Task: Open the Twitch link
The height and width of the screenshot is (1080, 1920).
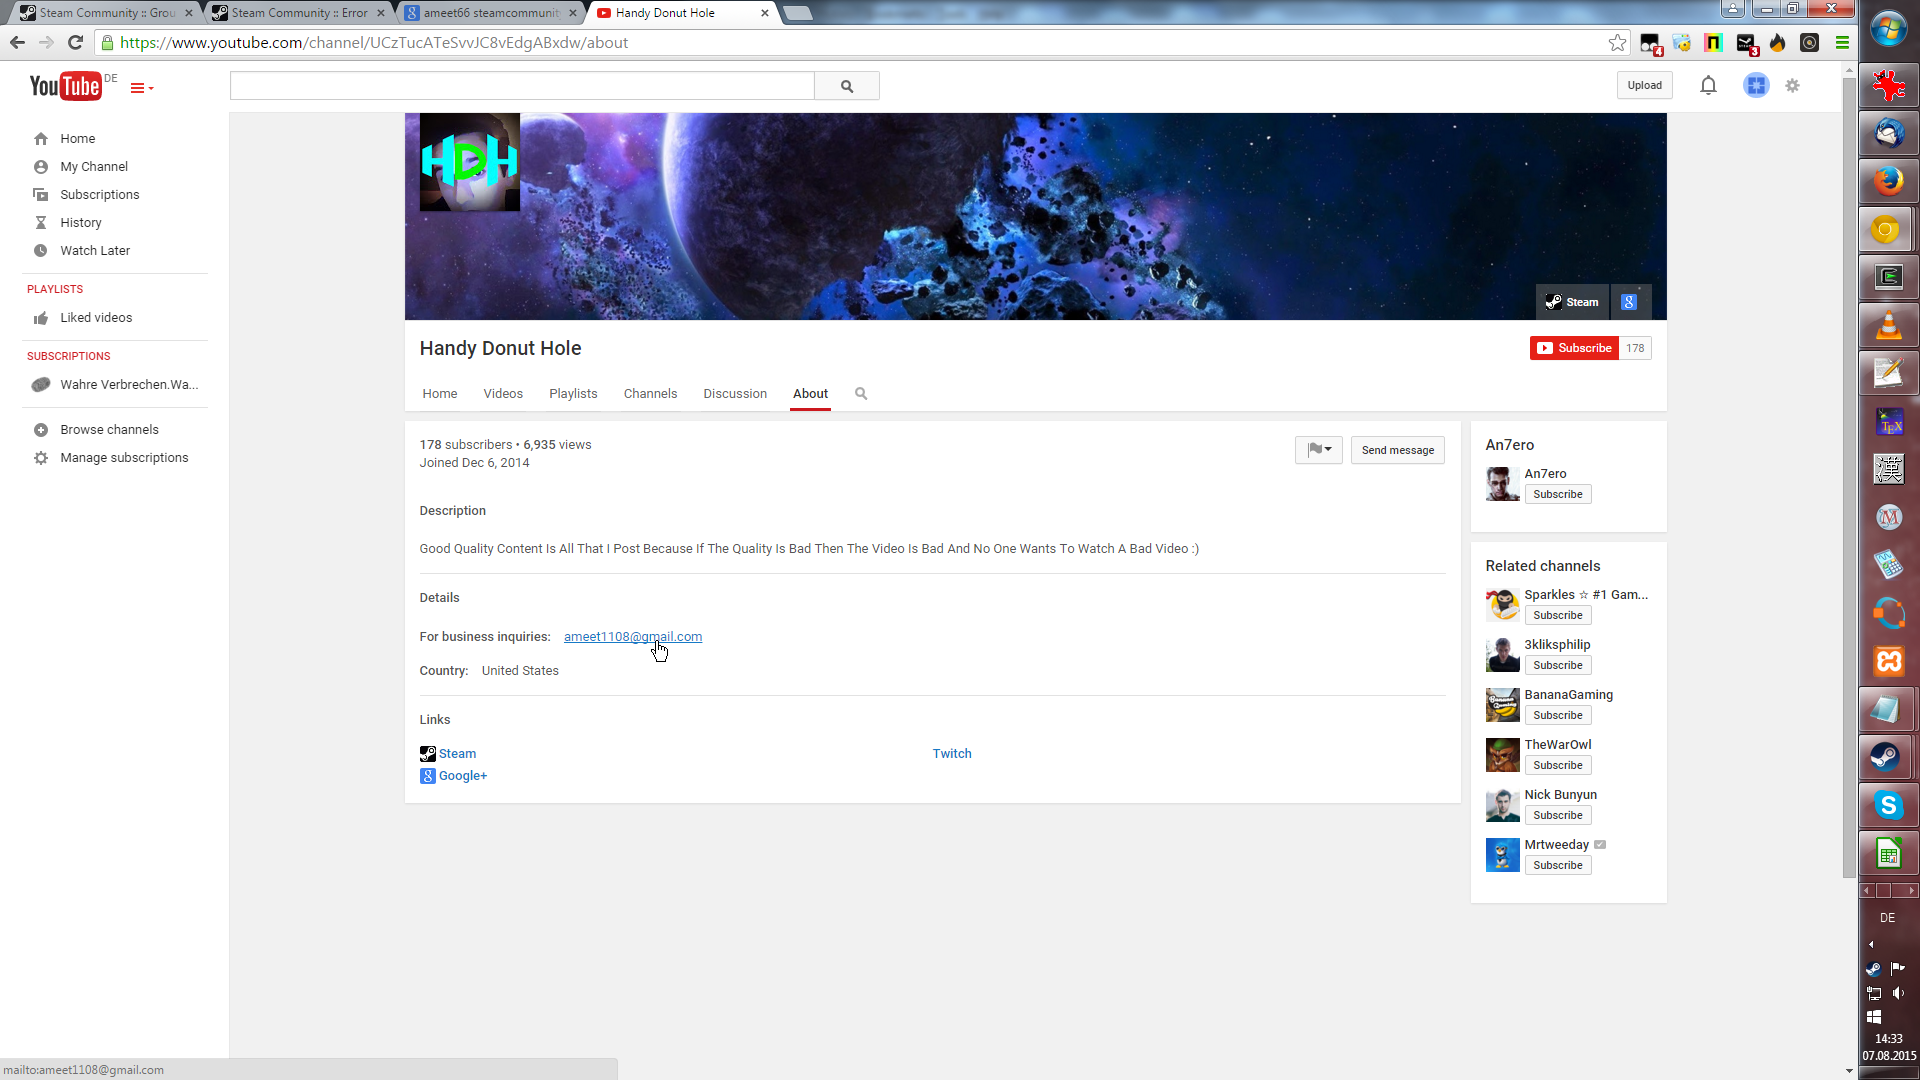Action: pyautogui.click(x=952, y=754)
